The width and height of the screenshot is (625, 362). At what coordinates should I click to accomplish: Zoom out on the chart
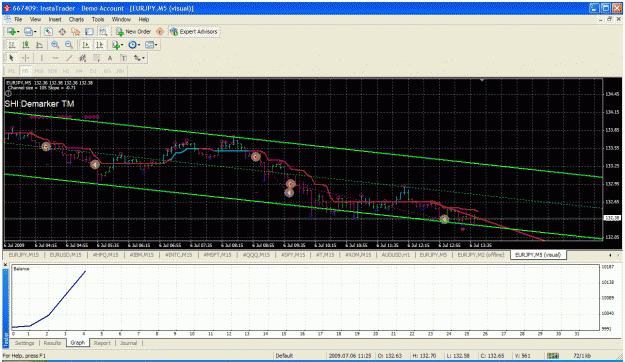pos(69,45)
